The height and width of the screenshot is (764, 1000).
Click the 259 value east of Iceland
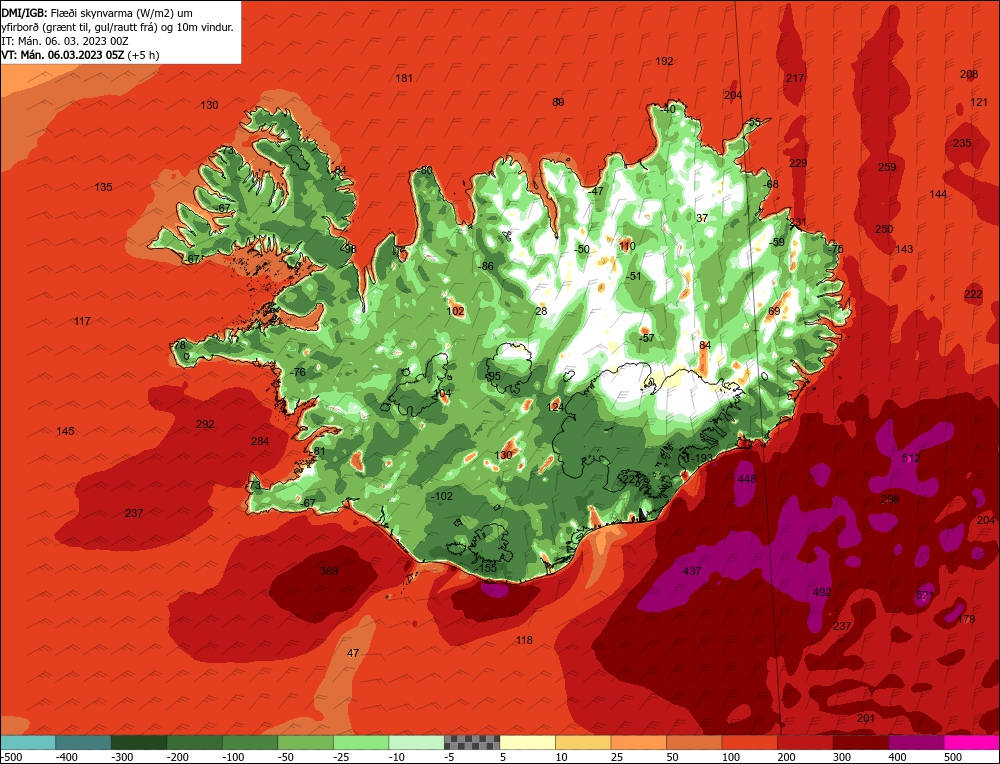[x=887, y=167]
